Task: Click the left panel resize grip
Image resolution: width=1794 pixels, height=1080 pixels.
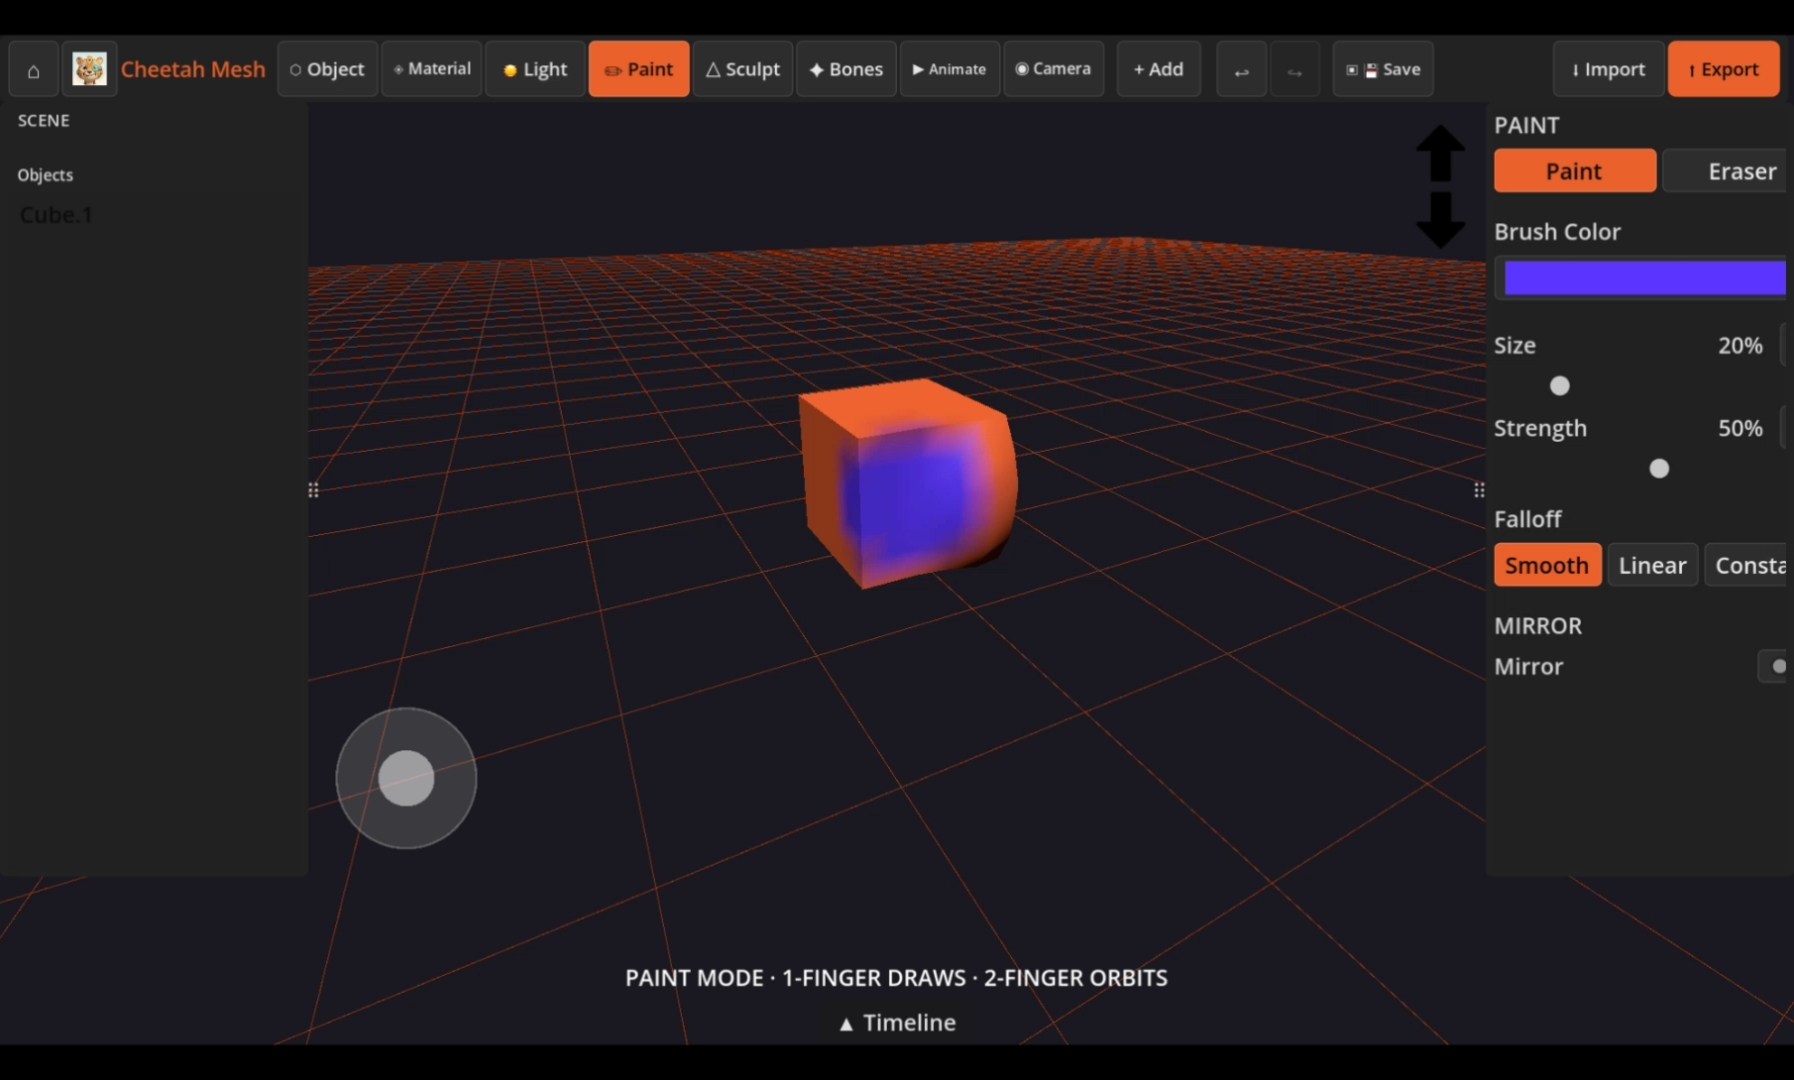Action: [313, 490]
